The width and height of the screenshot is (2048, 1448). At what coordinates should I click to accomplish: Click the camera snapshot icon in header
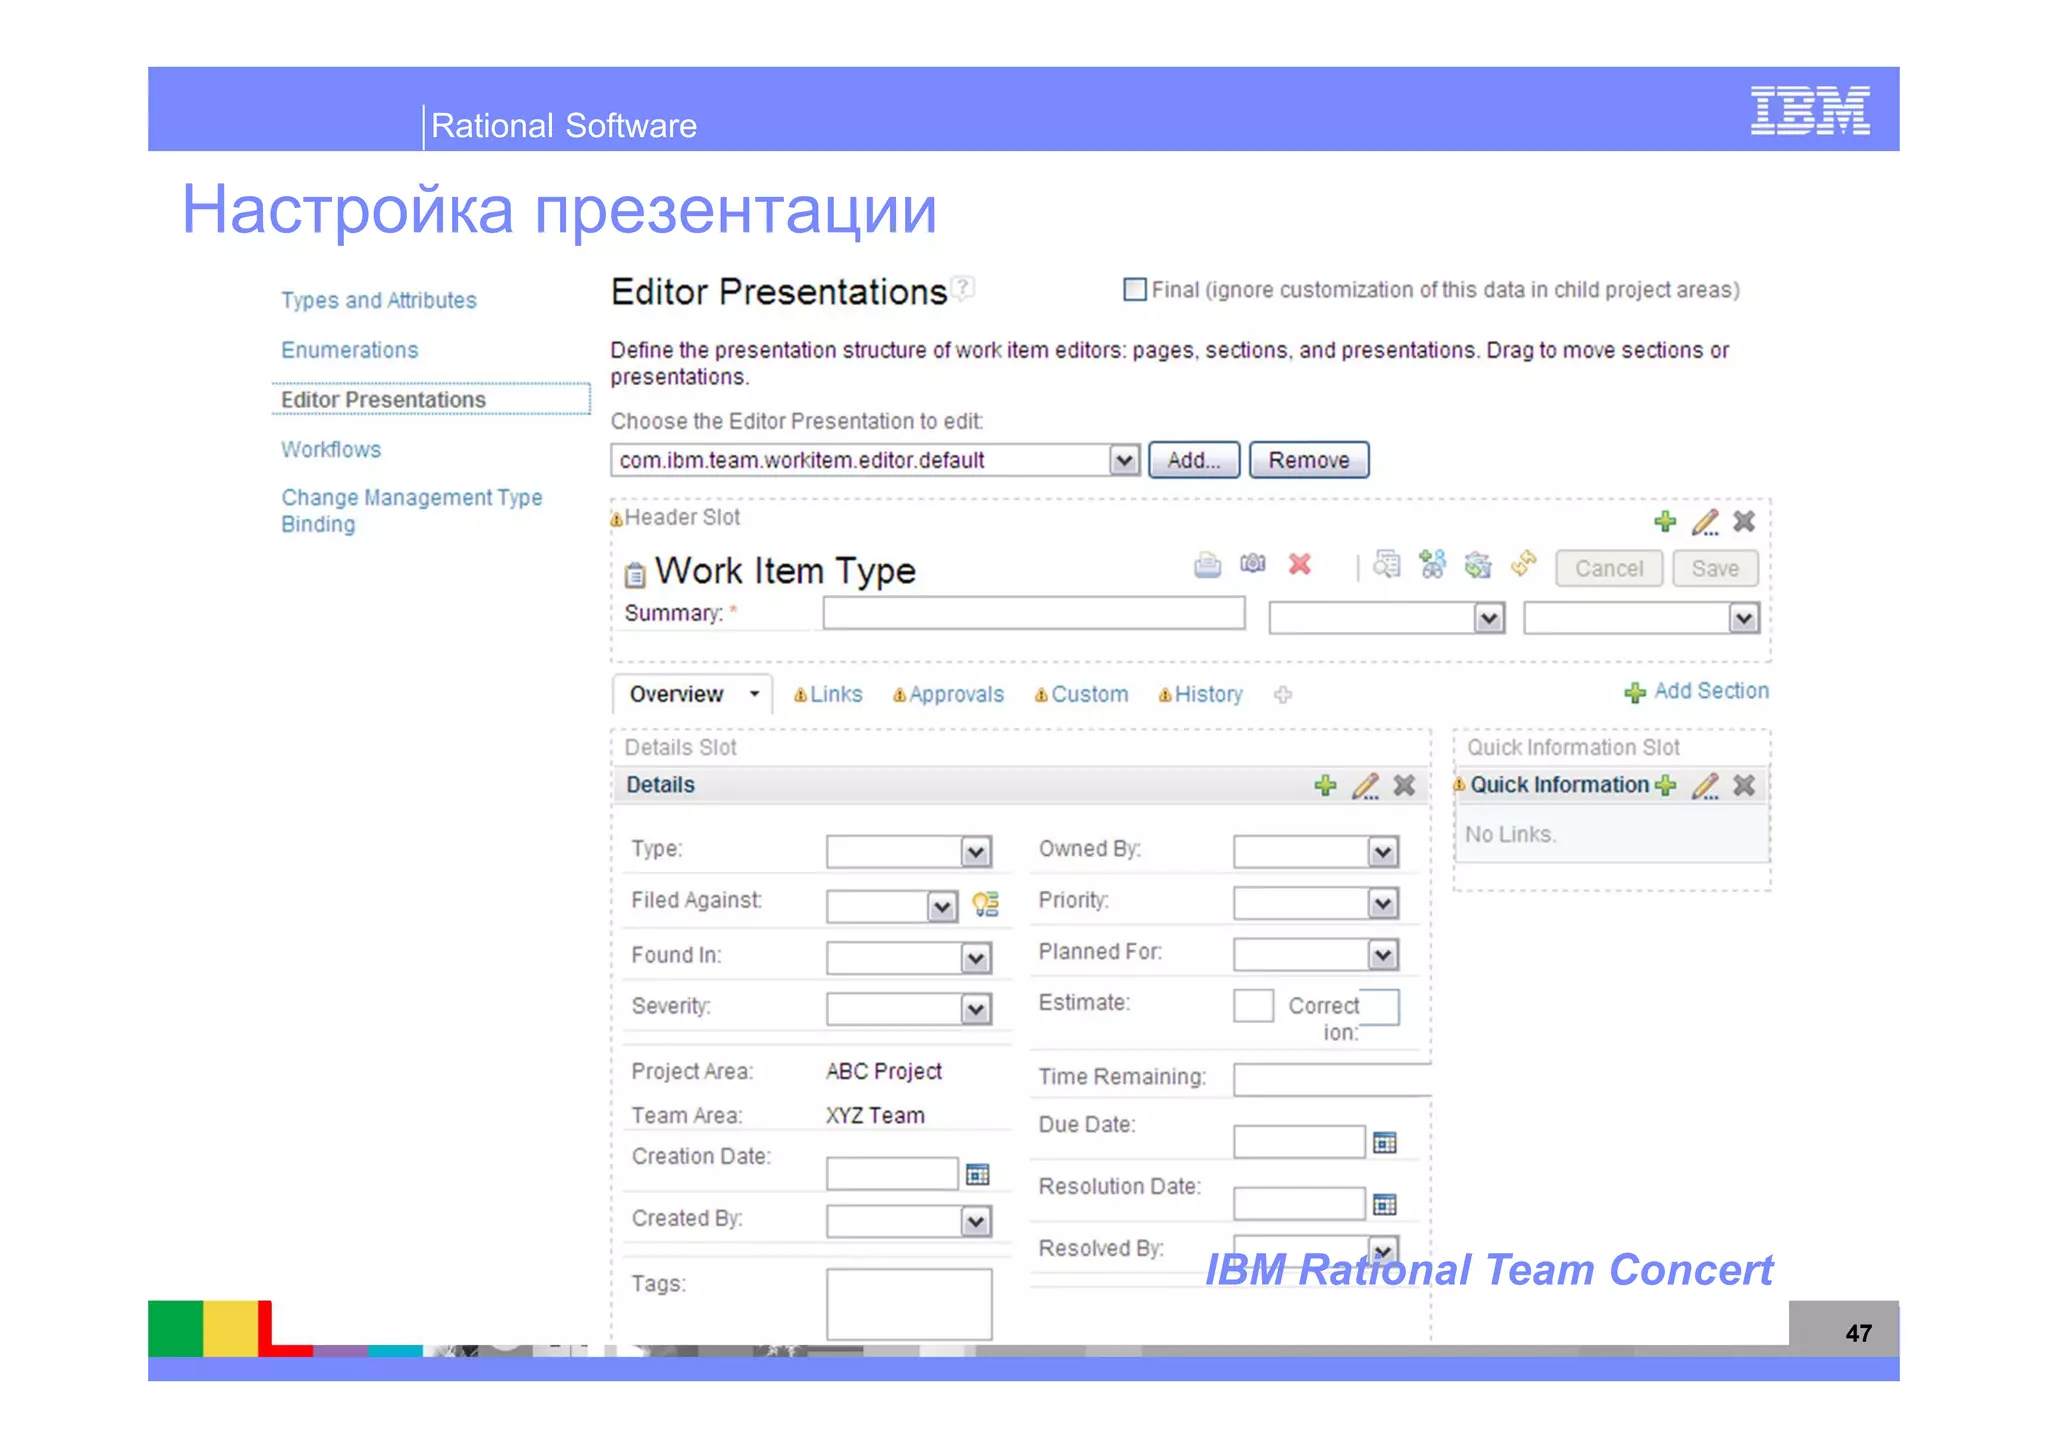(x=1253, y=564)
